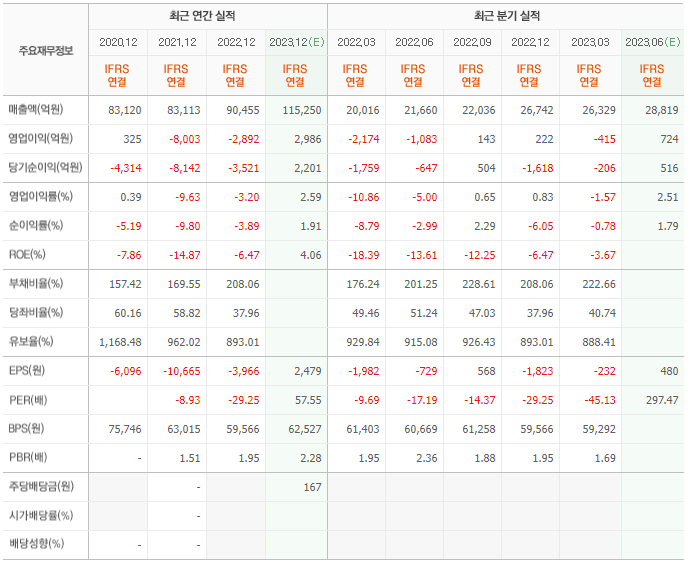Select the 2022.03 quarterly column header

click(x=356, y=42)
